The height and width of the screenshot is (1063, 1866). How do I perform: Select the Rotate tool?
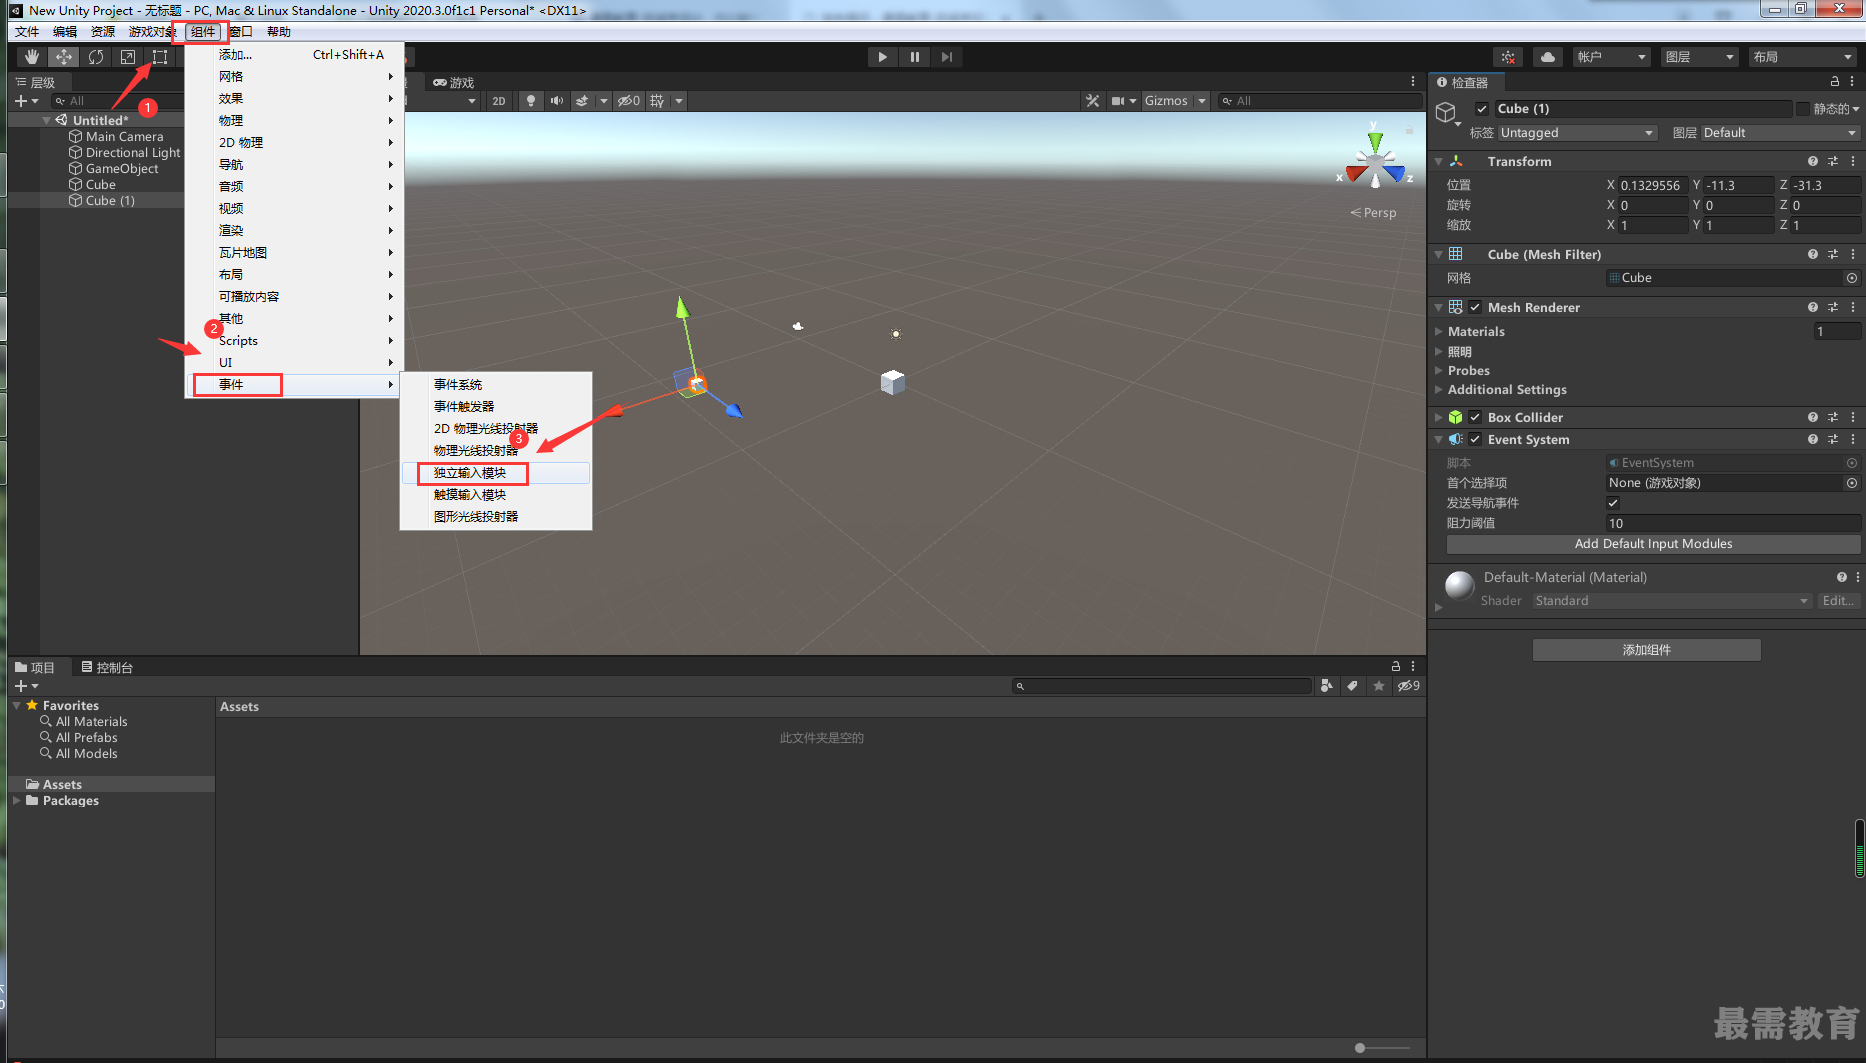point(96,57)
